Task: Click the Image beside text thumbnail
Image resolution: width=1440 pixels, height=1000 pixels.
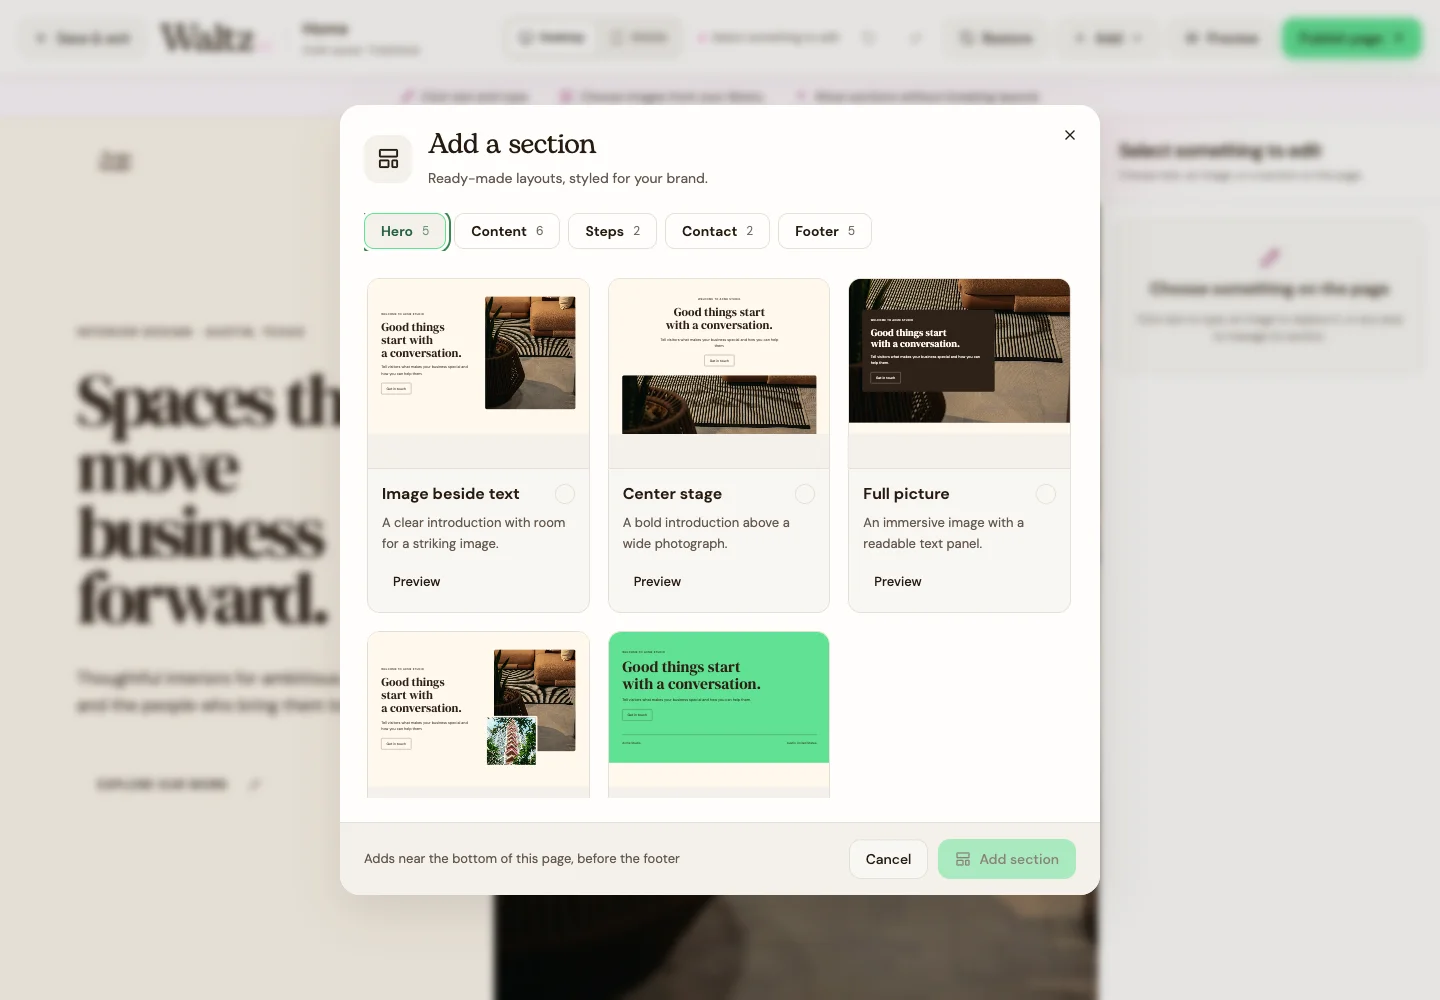Action: [478, 374]
